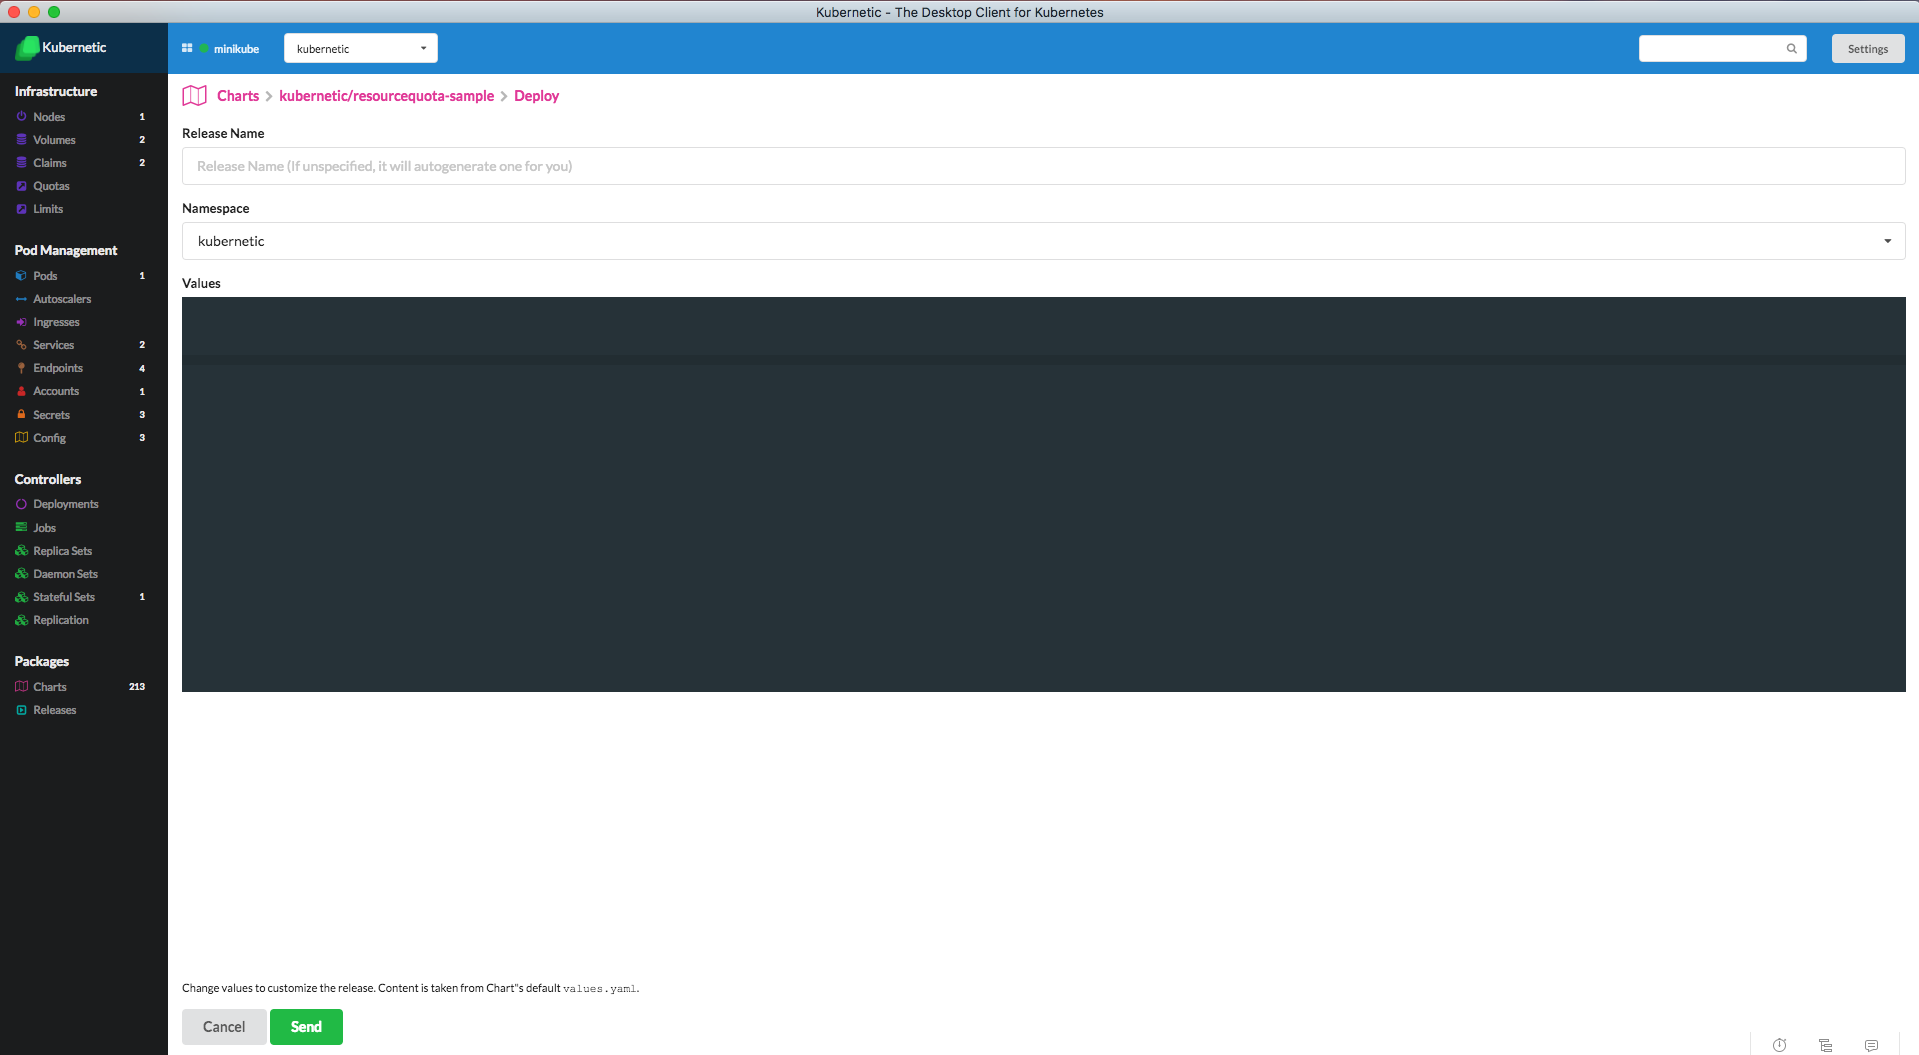
Task: Click the Volumes sidebar icon
Action: (21, 140)
